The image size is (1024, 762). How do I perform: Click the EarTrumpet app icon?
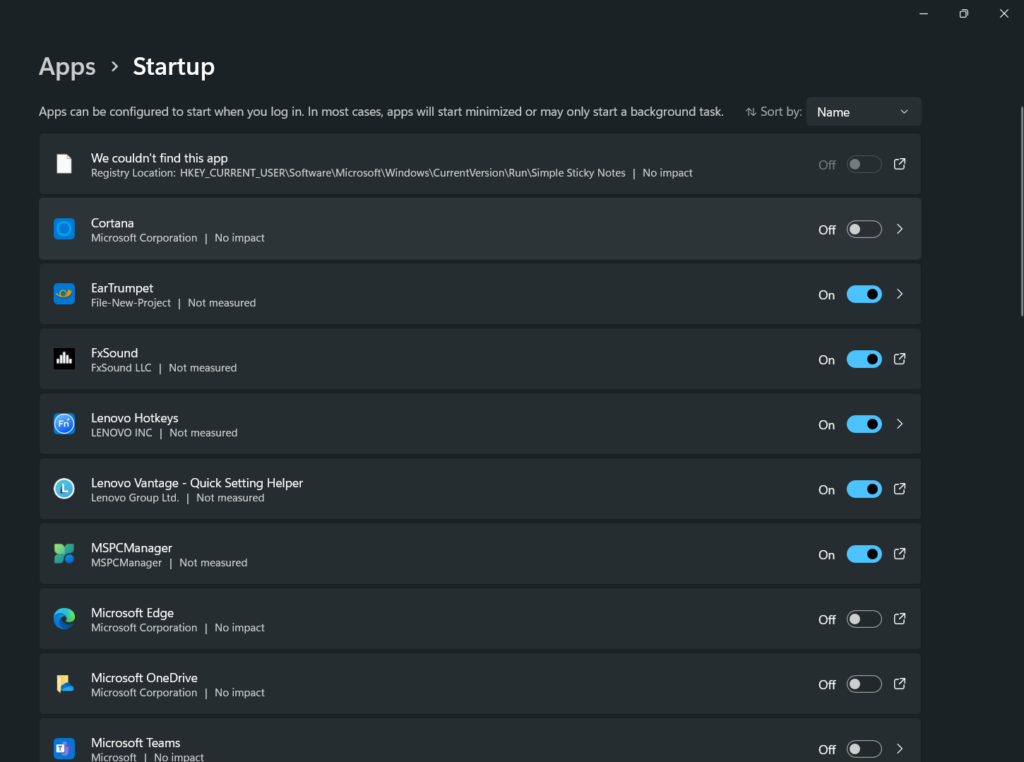tap(64, 294)
